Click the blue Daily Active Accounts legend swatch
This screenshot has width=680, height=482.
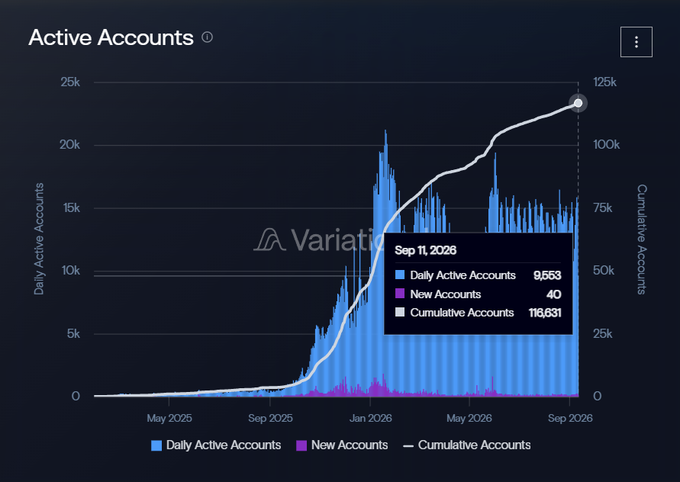click(x=156, y=446)
